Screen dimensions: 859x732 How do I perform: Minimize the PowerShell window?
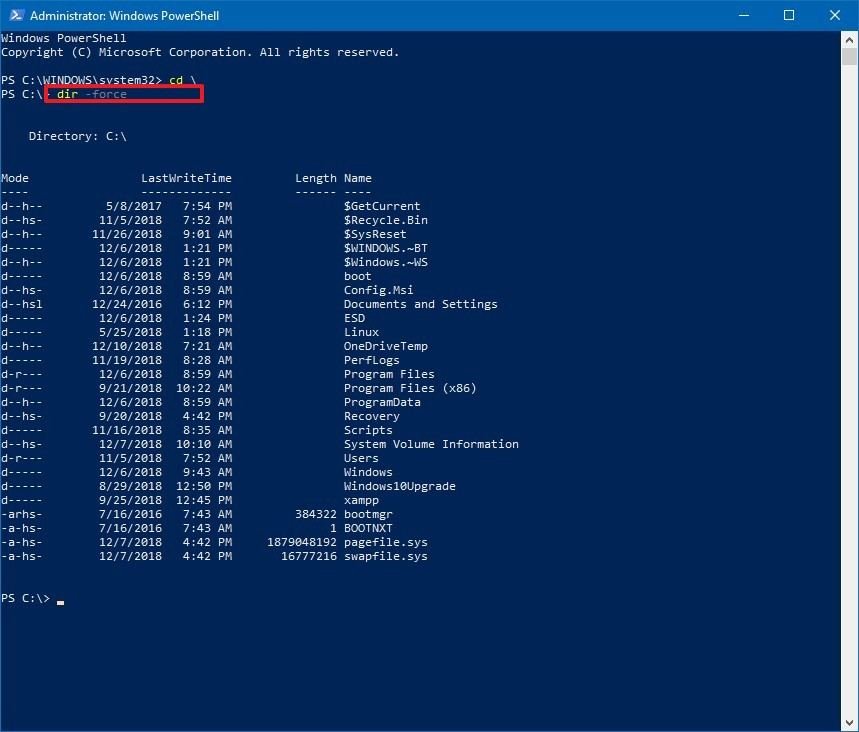[x=743, y=16]
